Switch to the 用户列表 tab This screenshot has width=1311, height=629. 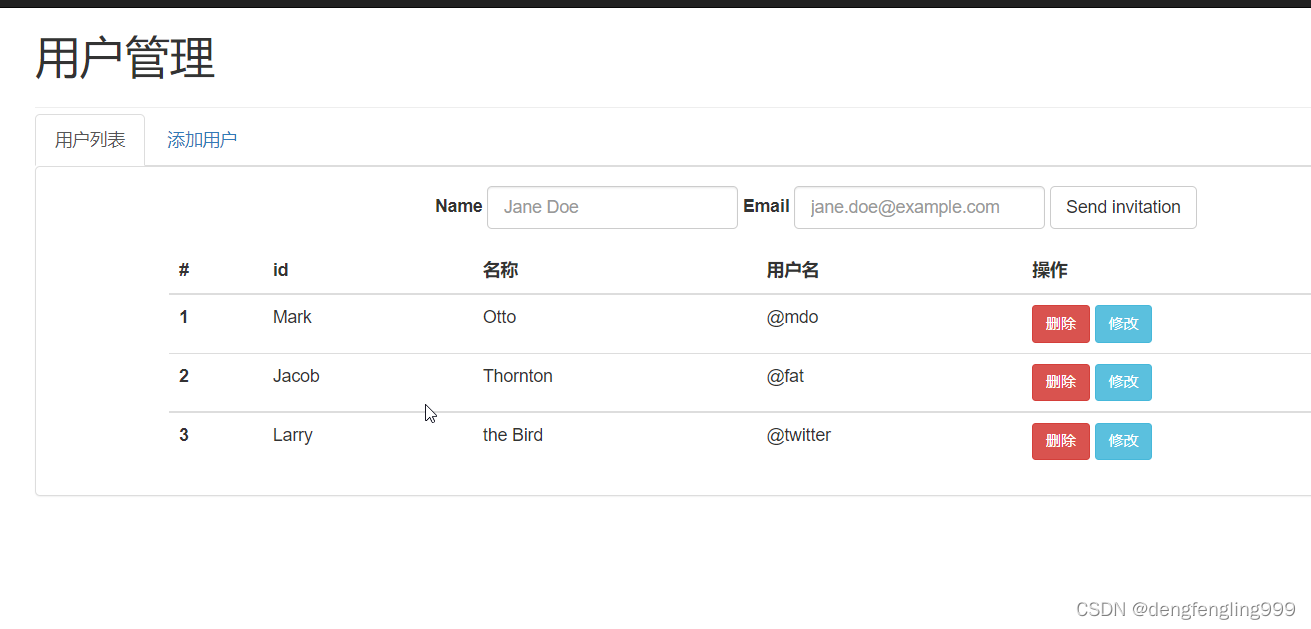(90, 140)
